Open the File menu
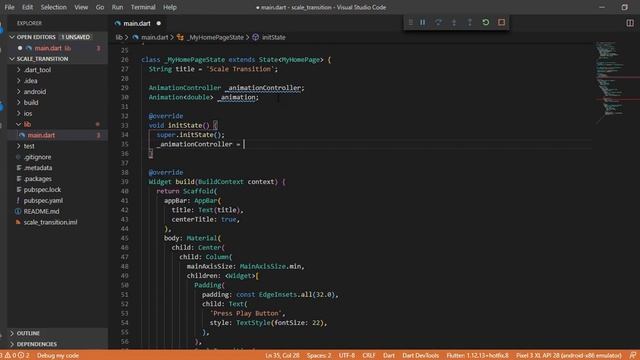 9,7
